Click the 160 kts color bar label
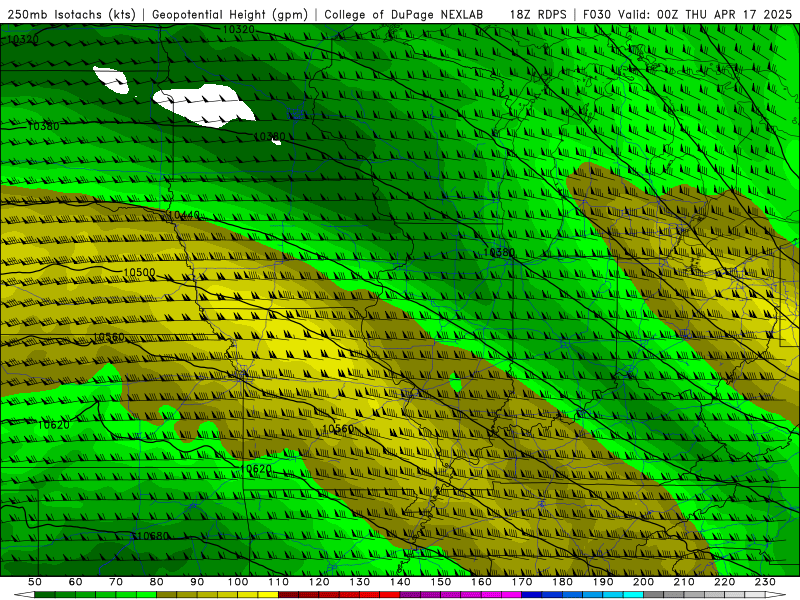 [481, 582]
